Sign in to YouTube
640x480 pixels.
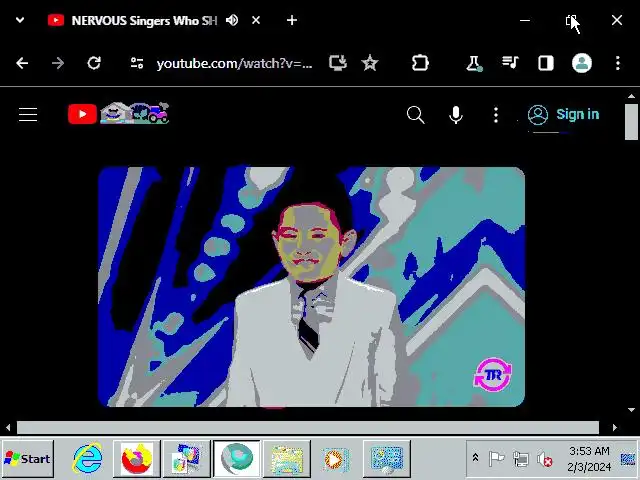click(563, 115)
